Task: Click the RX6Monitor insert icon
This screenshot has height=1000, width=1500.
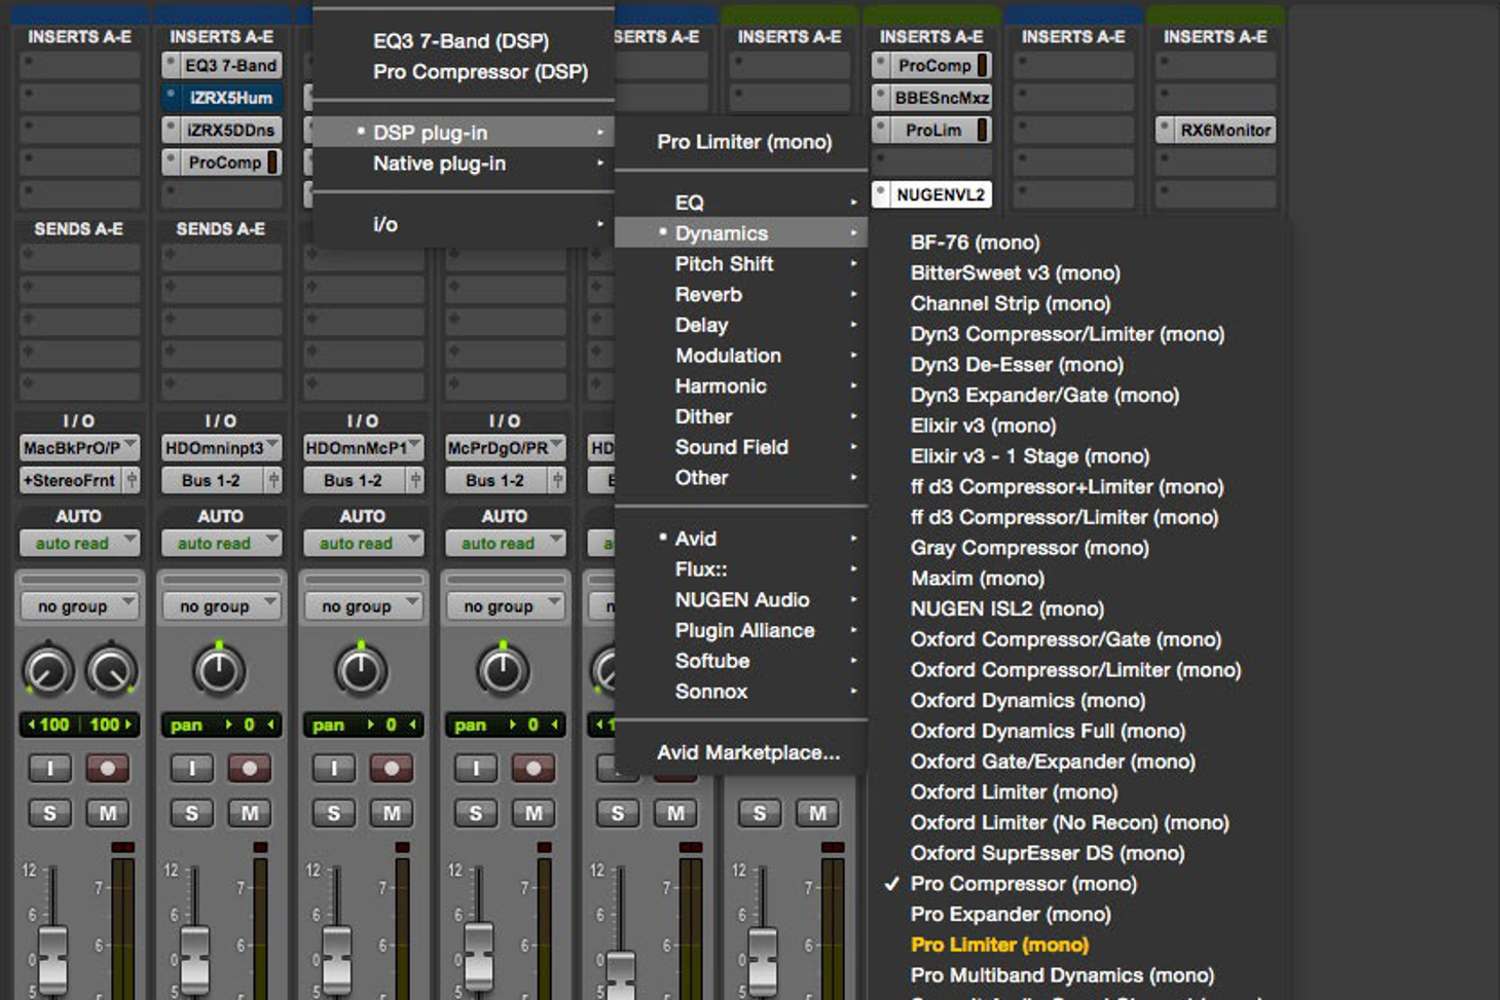Action: click(x=1216, y=129)
